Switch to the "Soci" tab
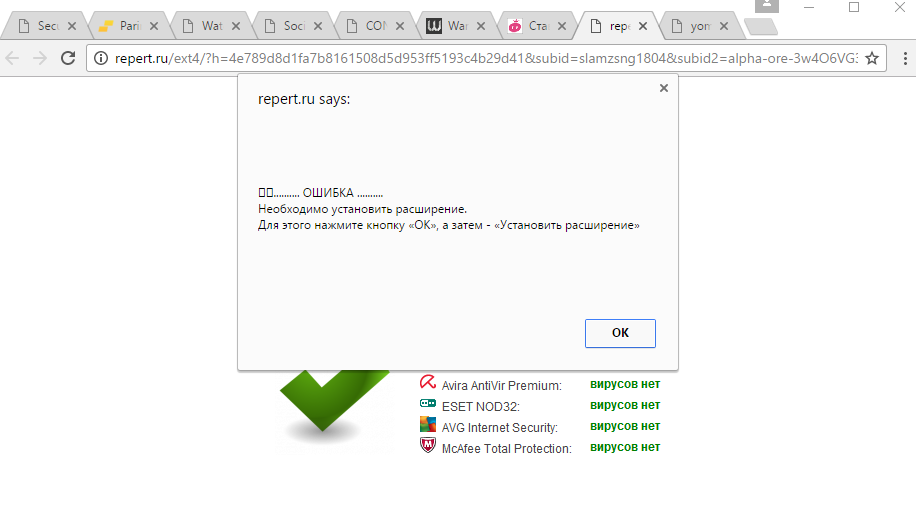 pos(294,26)
